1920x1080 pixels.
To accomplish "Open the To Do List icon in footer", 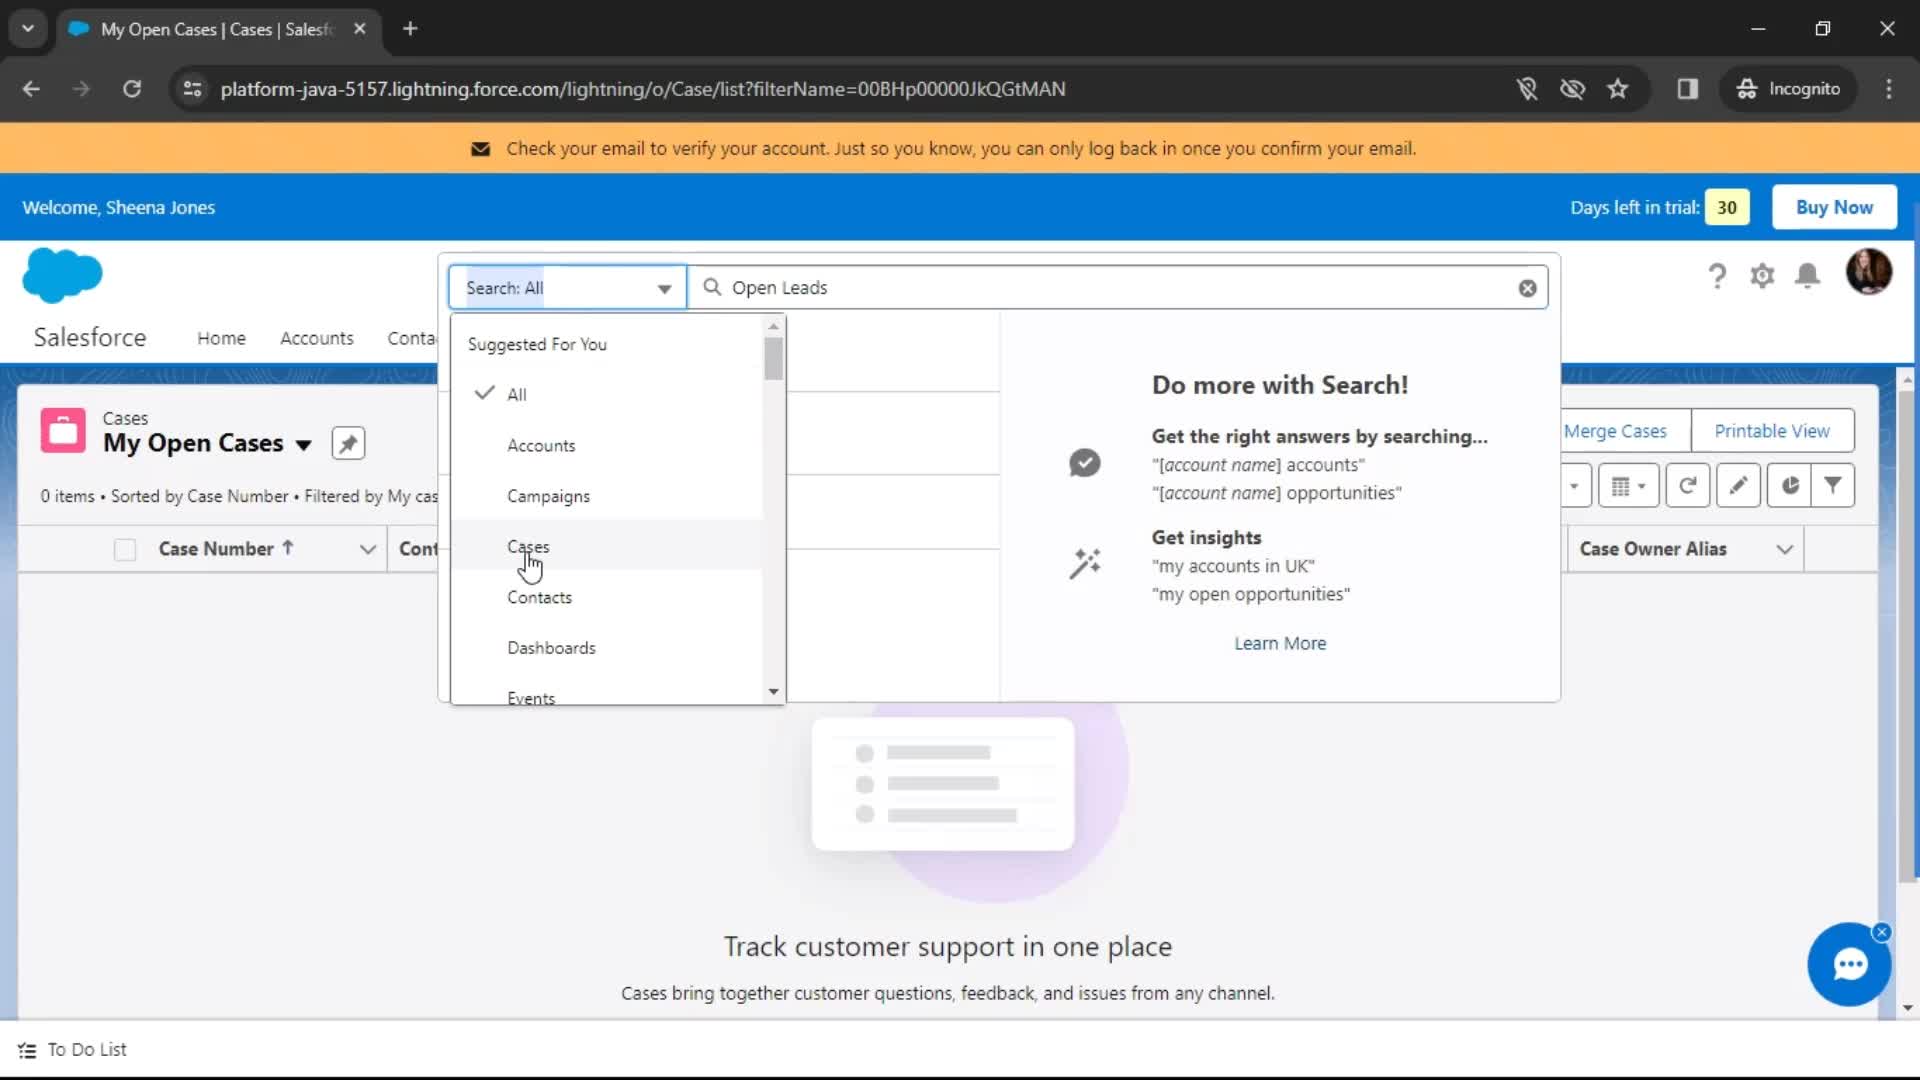I will point(27,1050).
